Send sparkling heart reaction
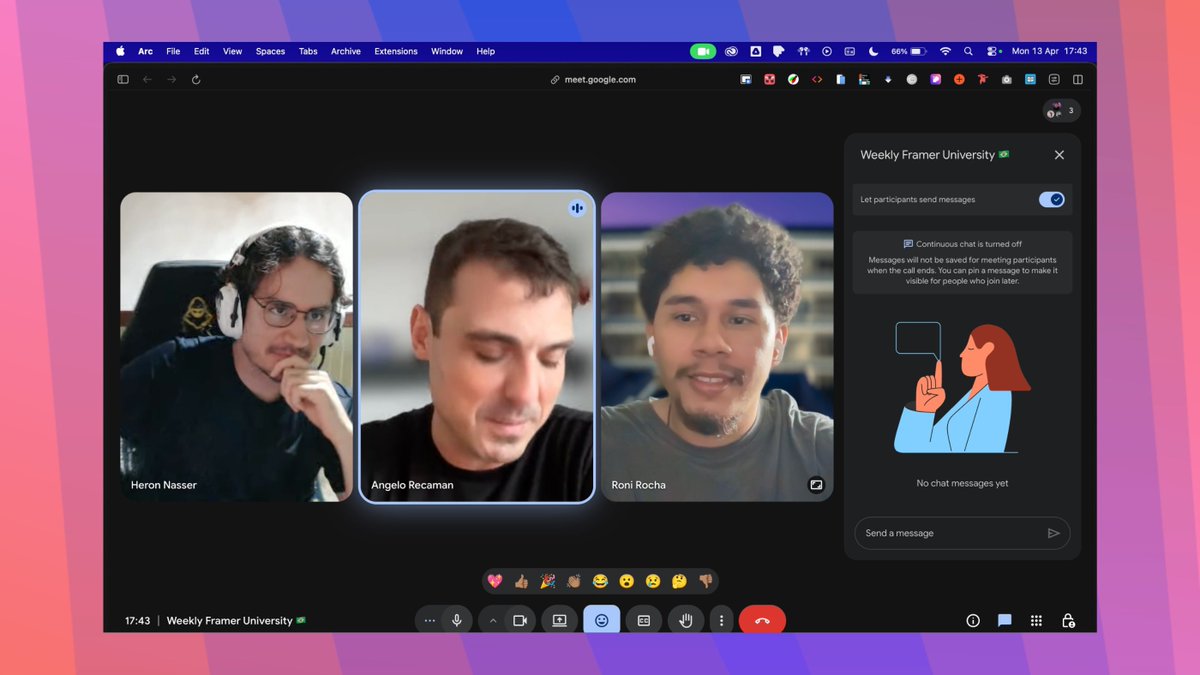1200x675 pixels. click(495, 581)
